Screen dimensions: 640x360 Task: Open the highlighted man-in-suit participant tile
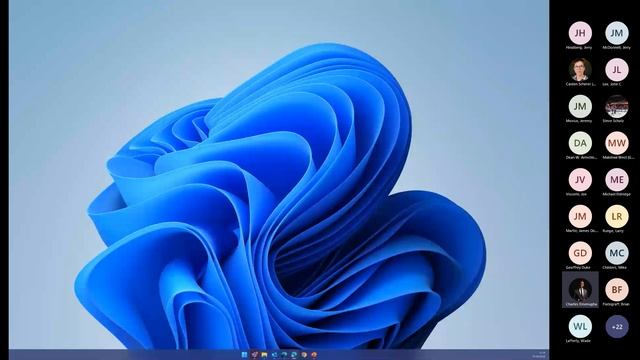[580, 290]
